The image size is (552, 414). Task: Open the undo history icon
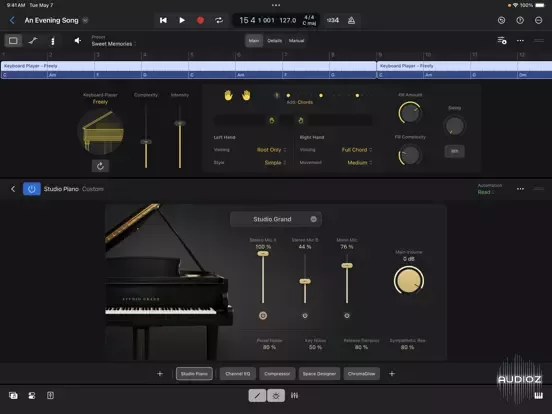click(502, 20)
